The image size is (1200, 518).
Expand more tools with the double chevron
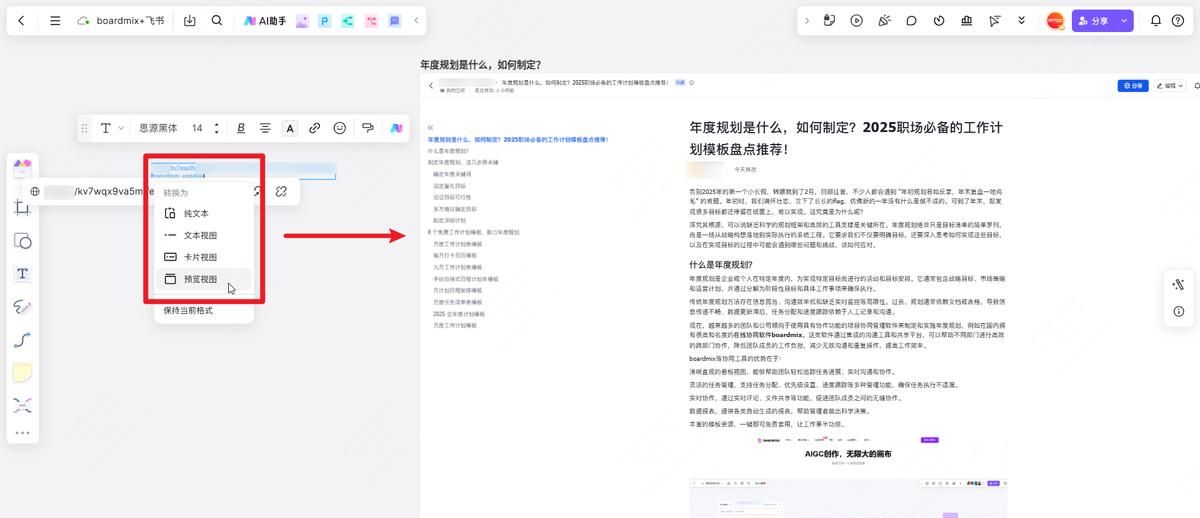pyautogui.click(x=1021, y=20)
